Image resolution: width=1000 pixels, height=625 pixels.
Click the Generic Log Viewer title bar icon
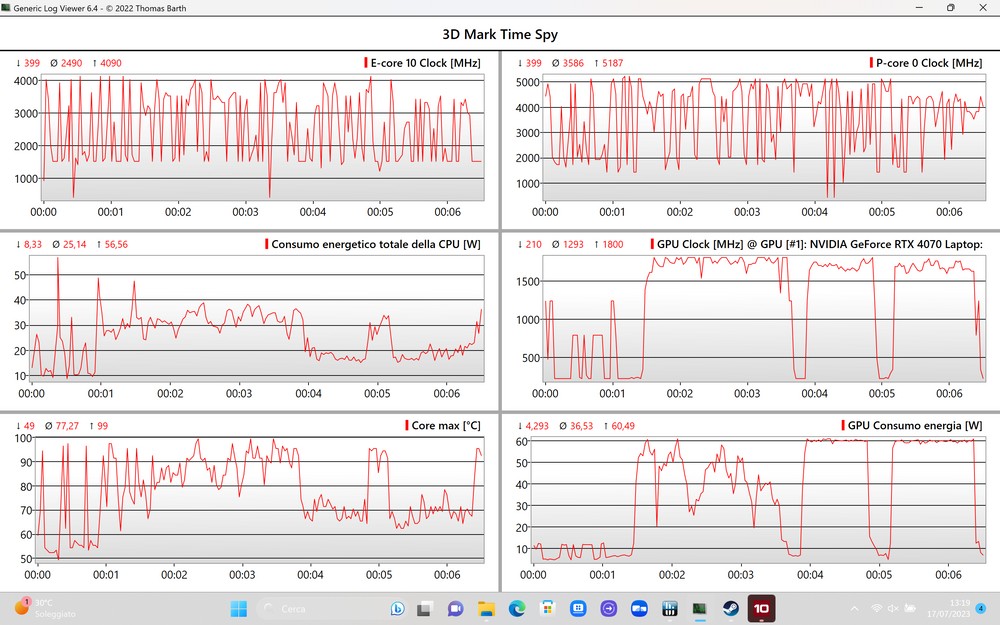[6, 8]
